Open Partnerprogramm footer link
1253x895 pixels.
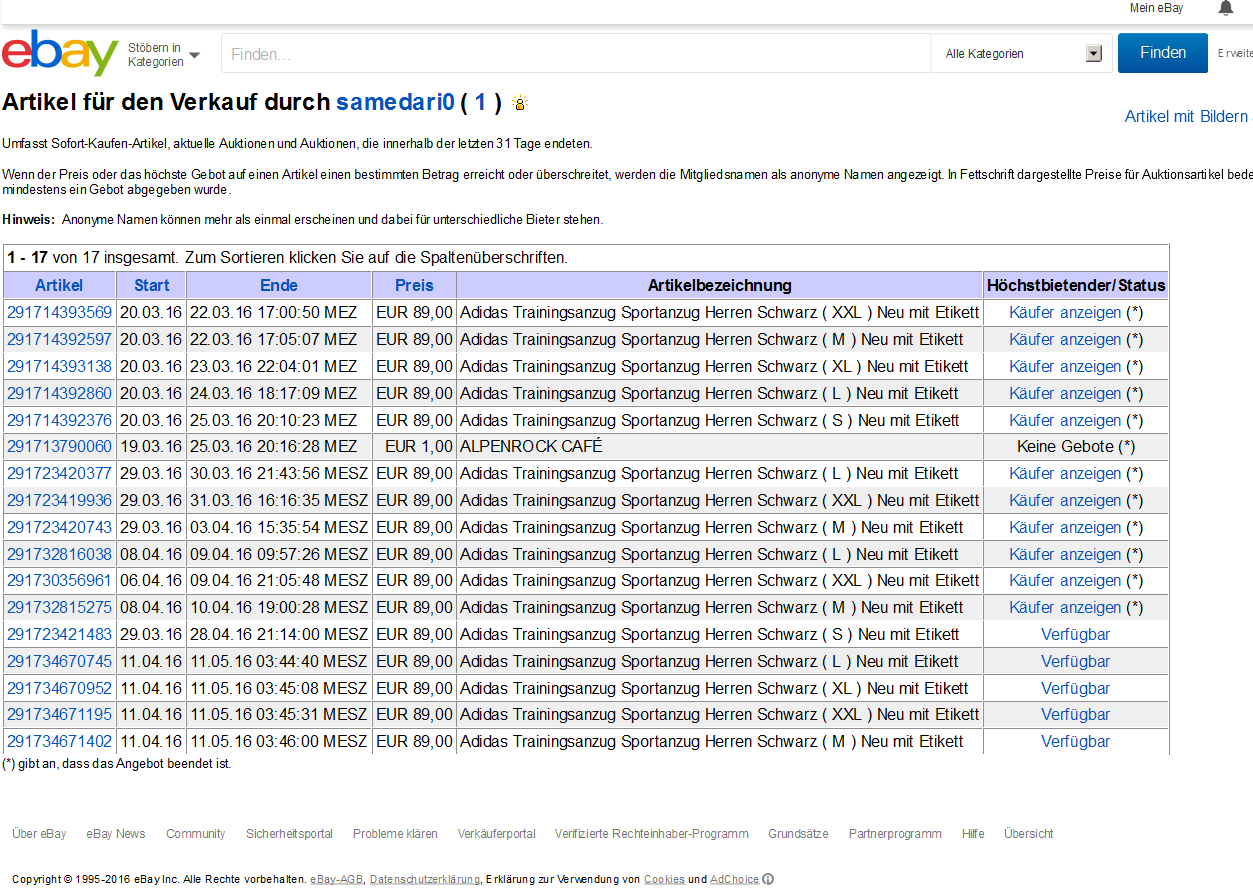[895, 834]
